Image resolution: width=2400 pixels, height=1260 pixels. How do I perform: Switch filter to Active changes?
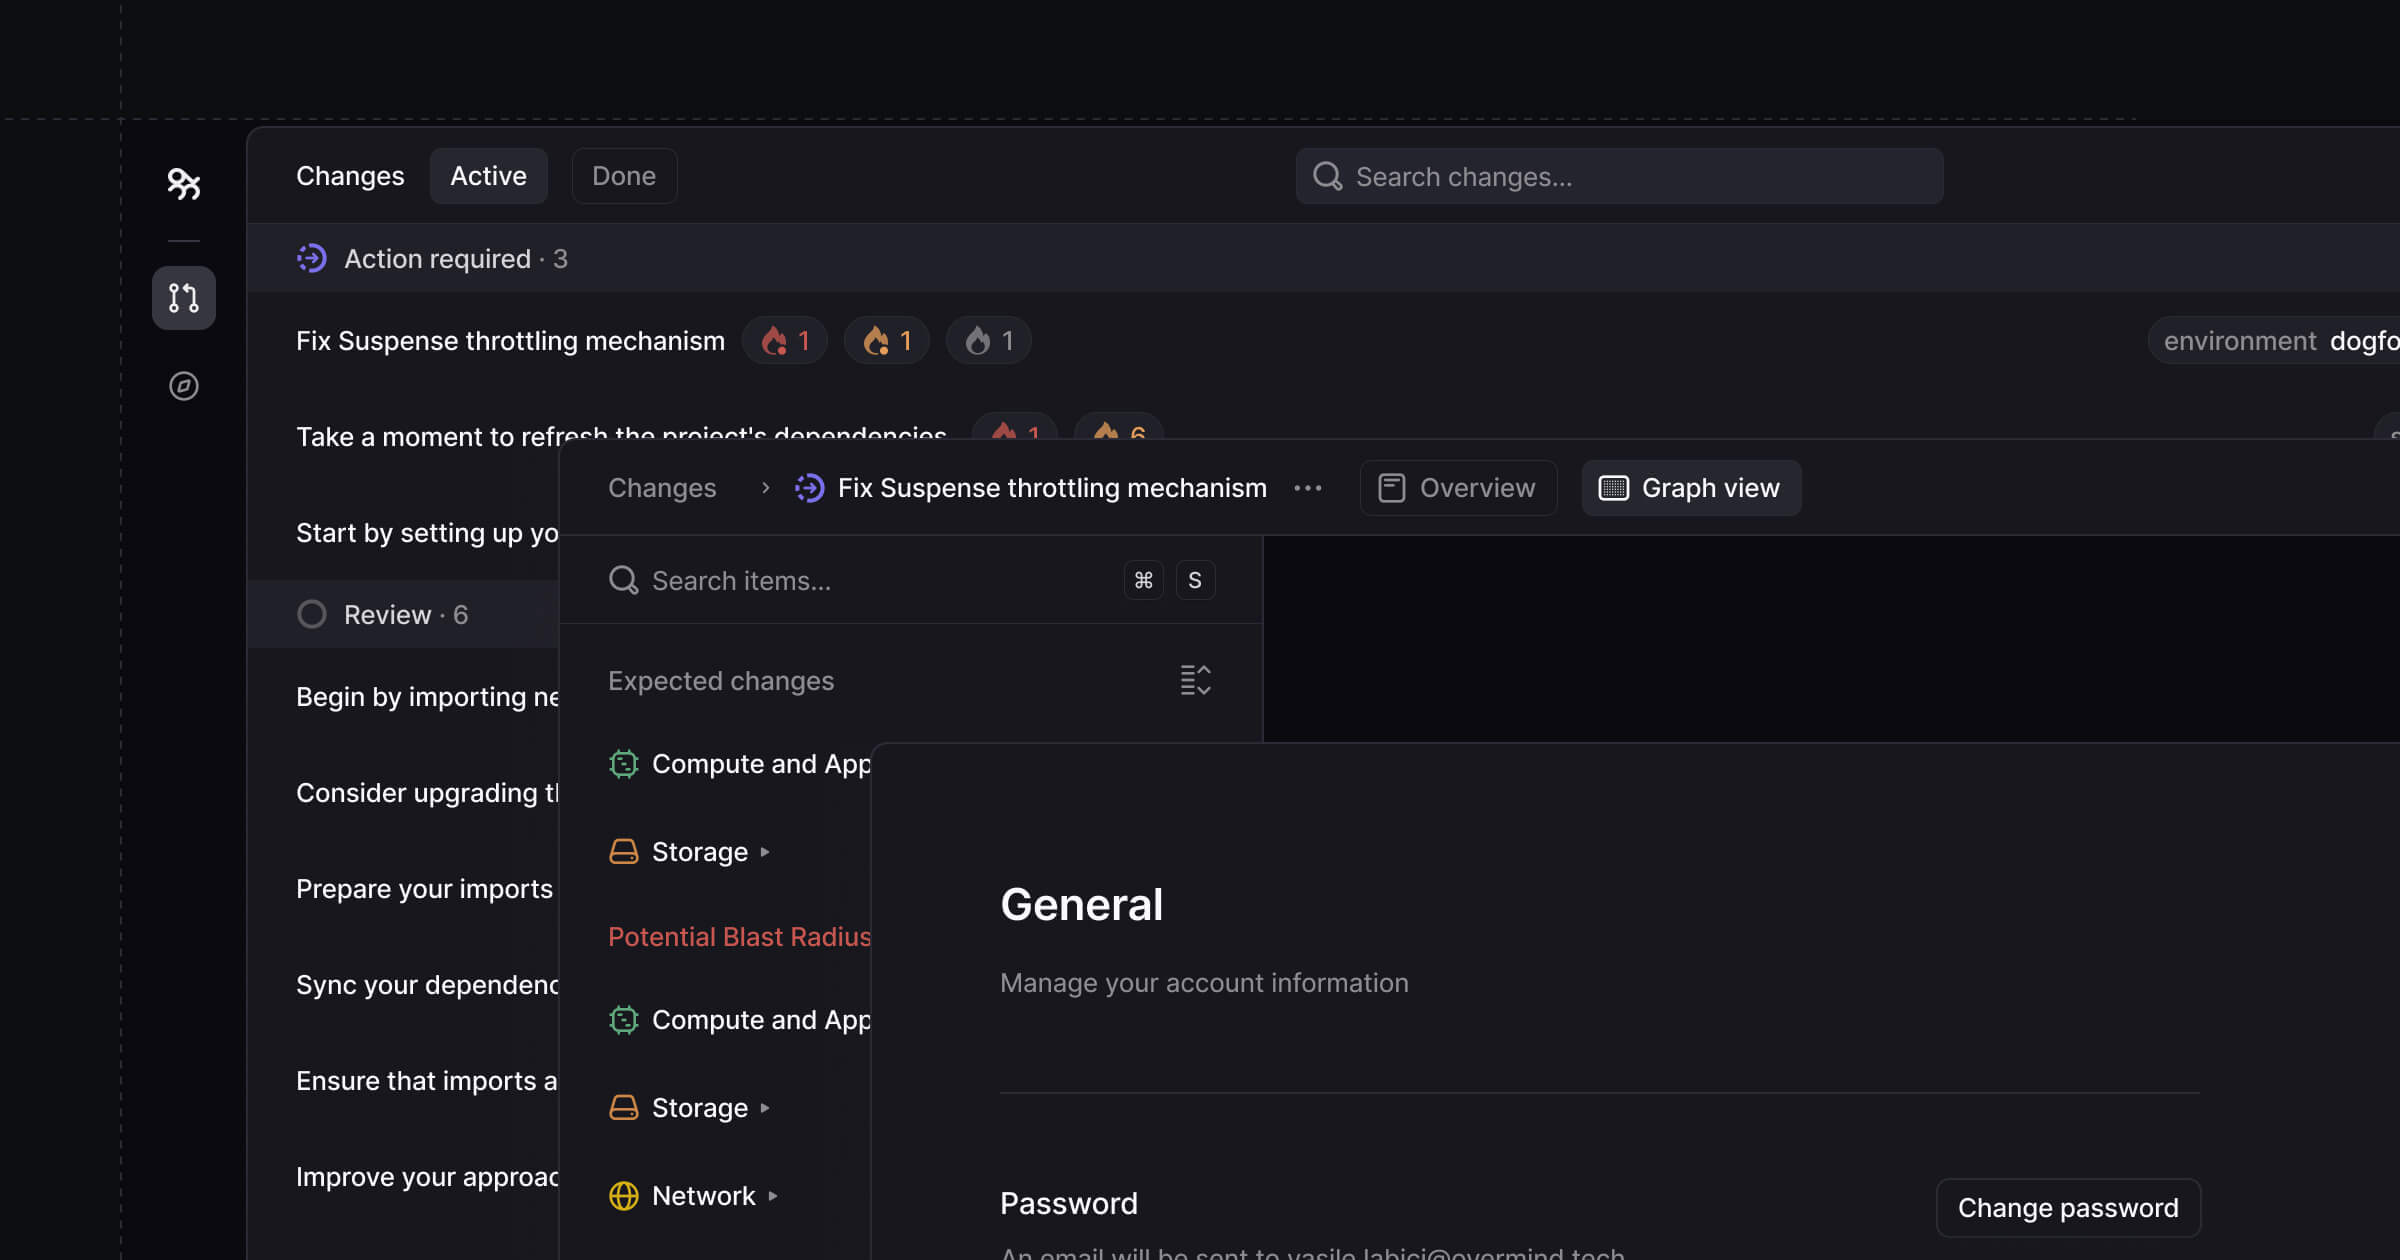tap(488, 176)
